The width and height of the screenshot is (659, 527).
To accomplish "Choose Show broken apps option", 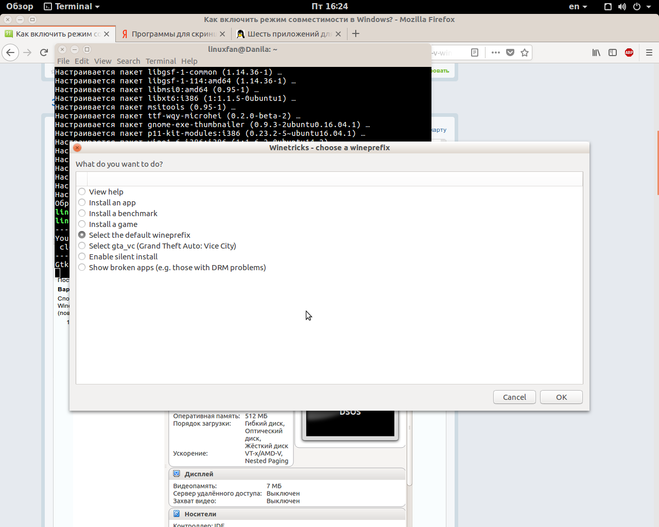I will (x=172, y=268).
